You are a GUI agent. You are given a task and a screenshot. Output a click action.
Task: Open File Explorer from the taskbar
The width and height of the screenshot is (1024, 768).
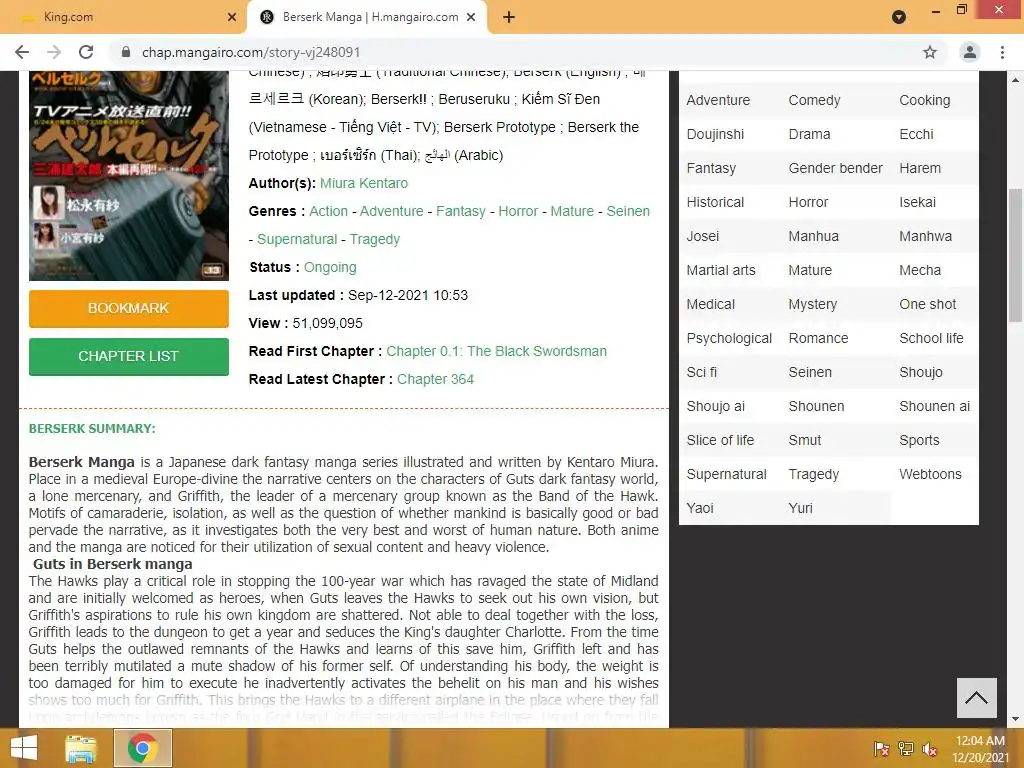(x=81, y=748)
